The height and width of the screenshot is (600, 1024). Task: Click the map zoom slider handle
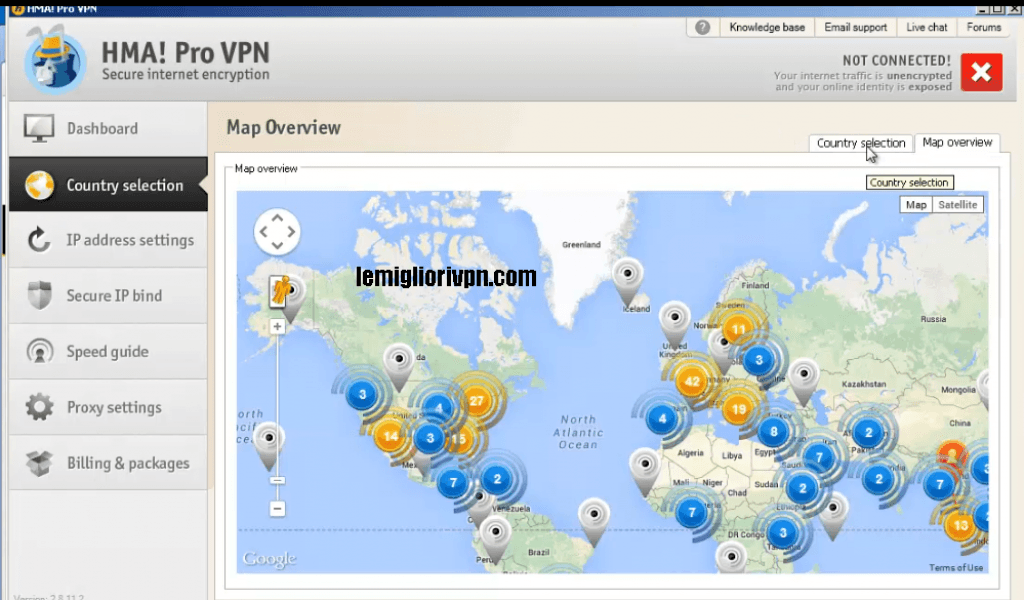(x=277, y=481)
